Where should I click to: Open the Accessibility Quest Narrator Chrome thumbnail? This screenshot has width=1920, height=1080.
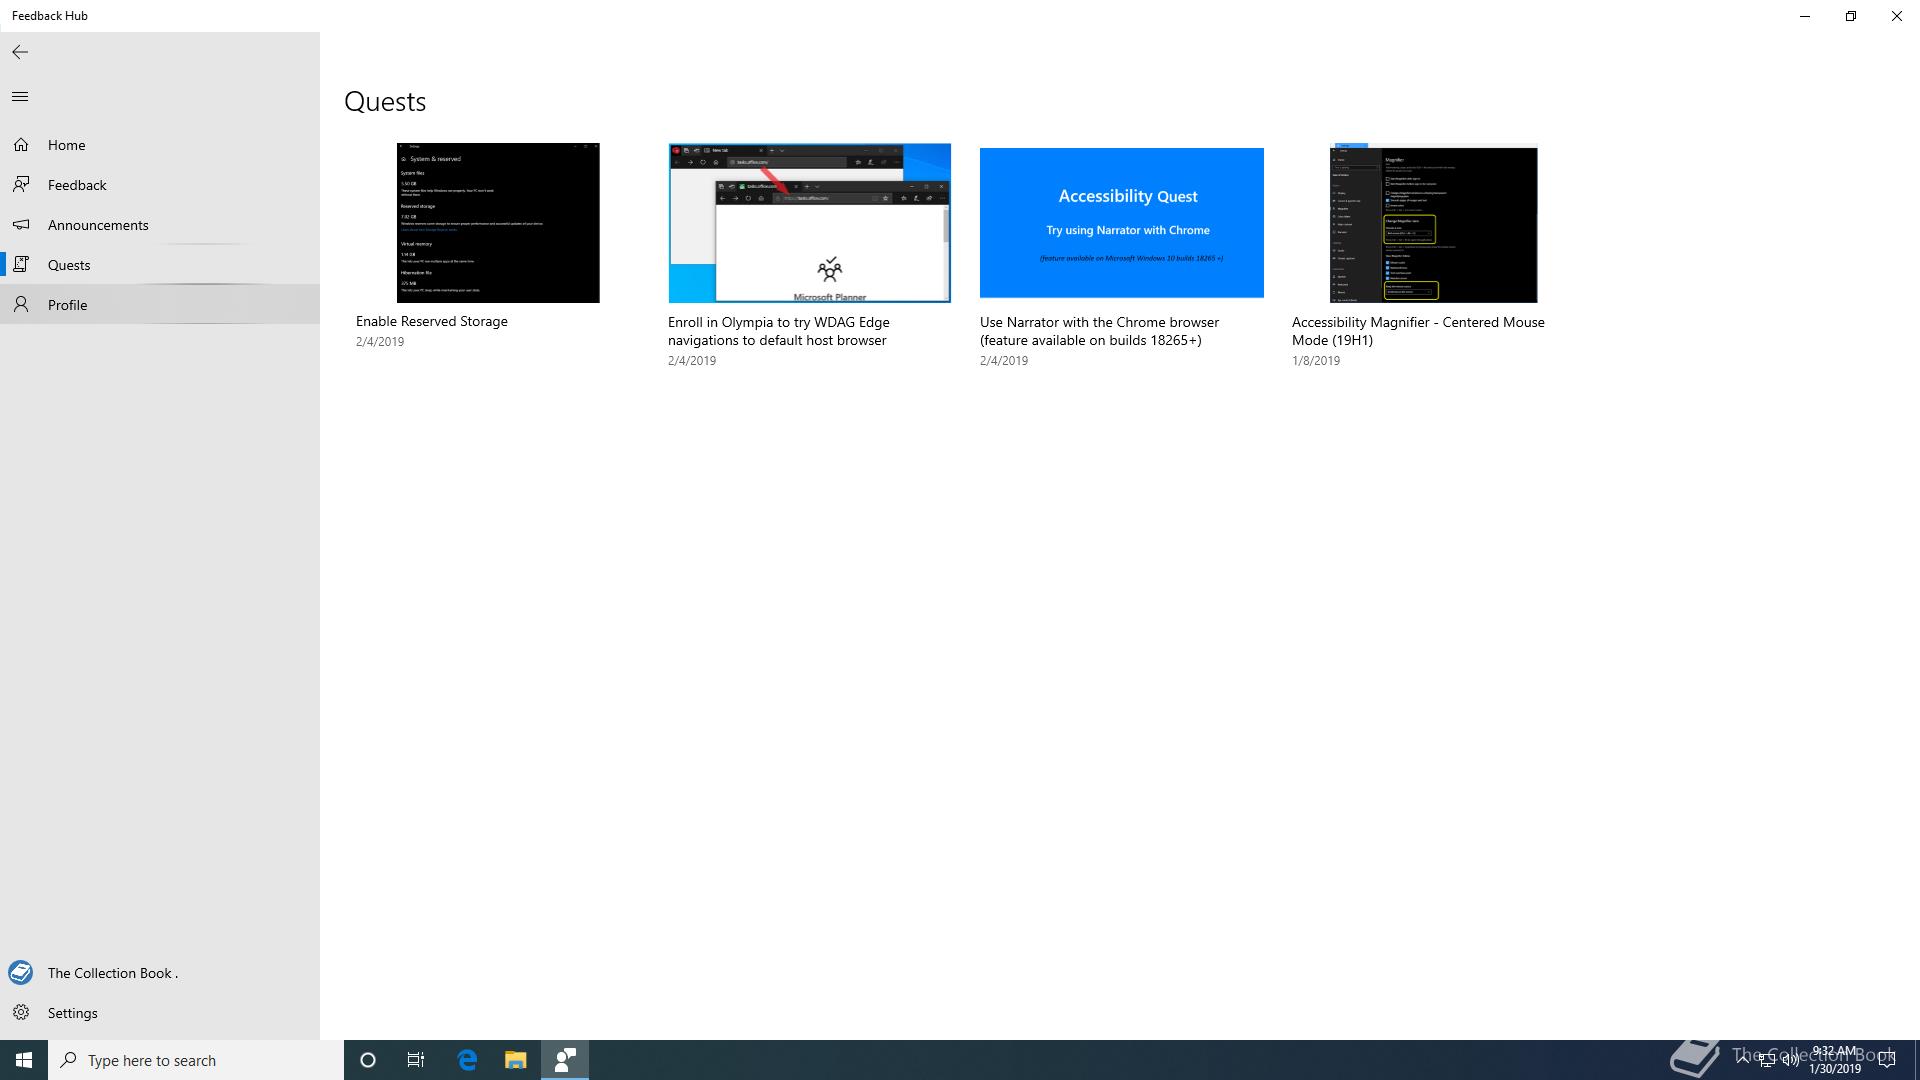tap(1122, 223)
